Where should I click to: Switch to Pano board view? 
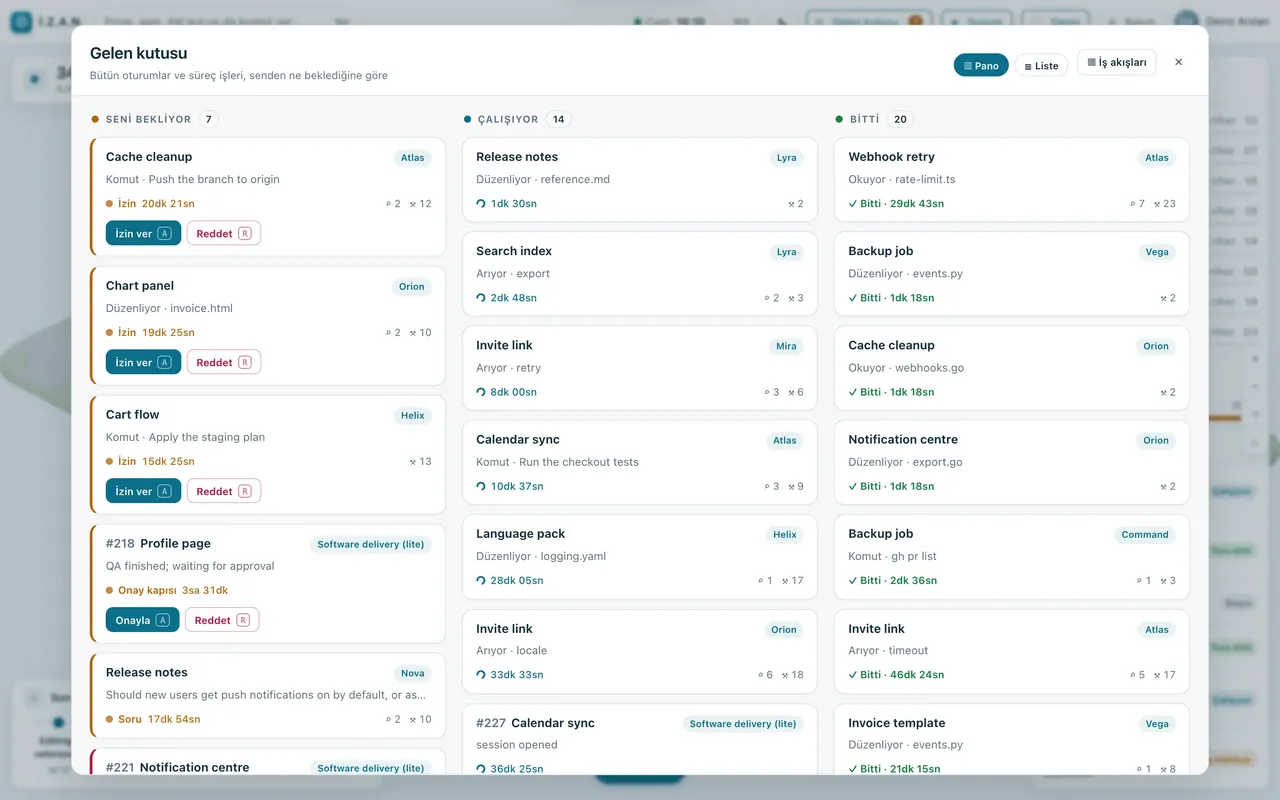[981, 65]
